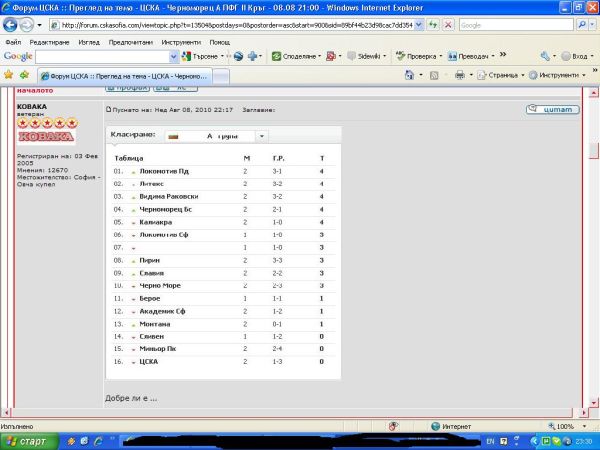
Task: Click the Споделяне share button
Action: click(296, 57)
